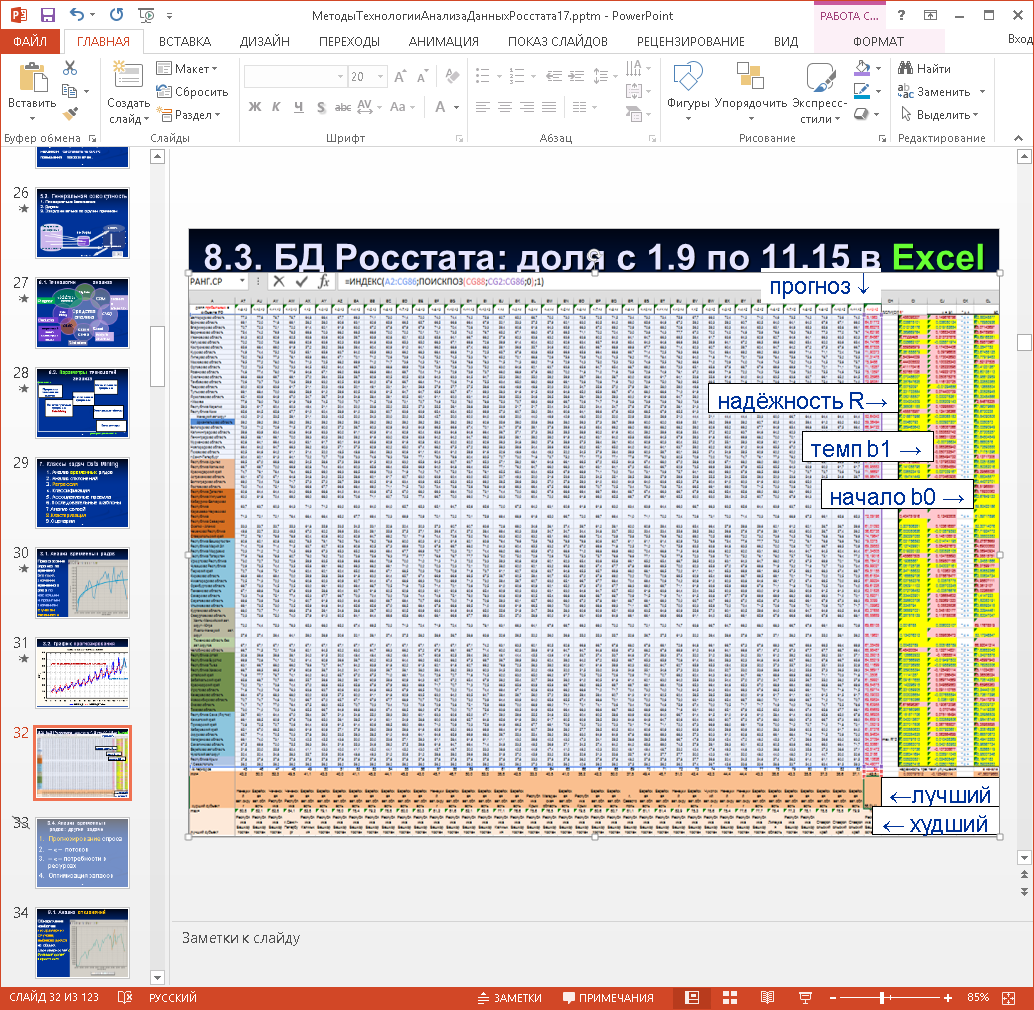This screenshot has height=1010, width=1034.
Task: Select slide 31 thumbnail
Action: point(82,673)
